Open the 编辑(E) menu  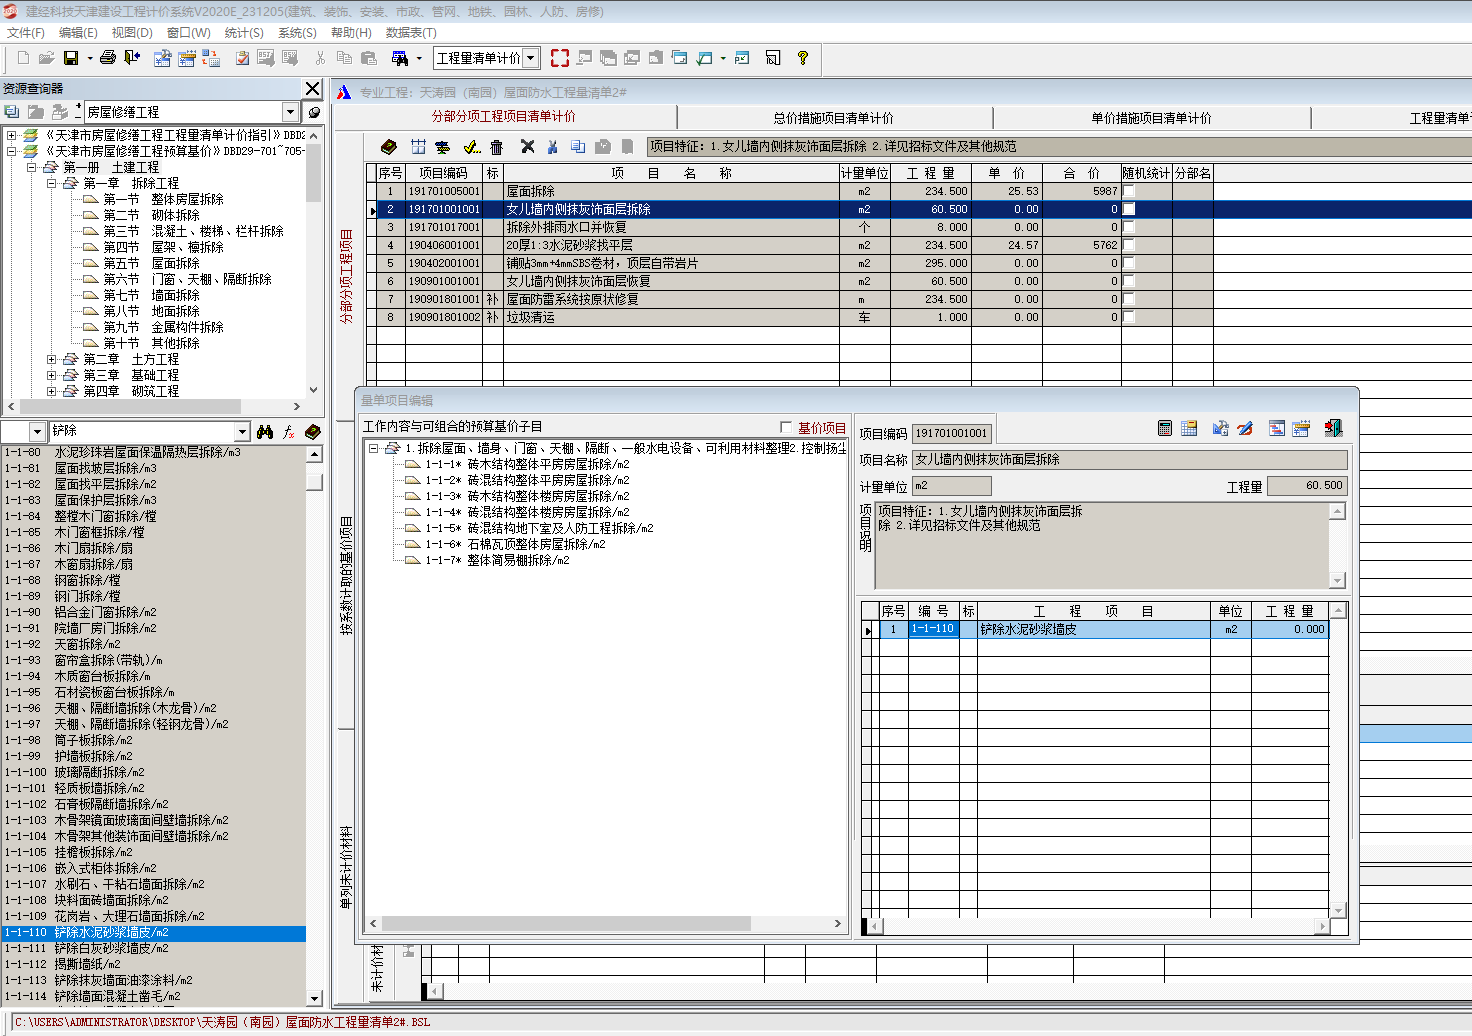point(78,33)
